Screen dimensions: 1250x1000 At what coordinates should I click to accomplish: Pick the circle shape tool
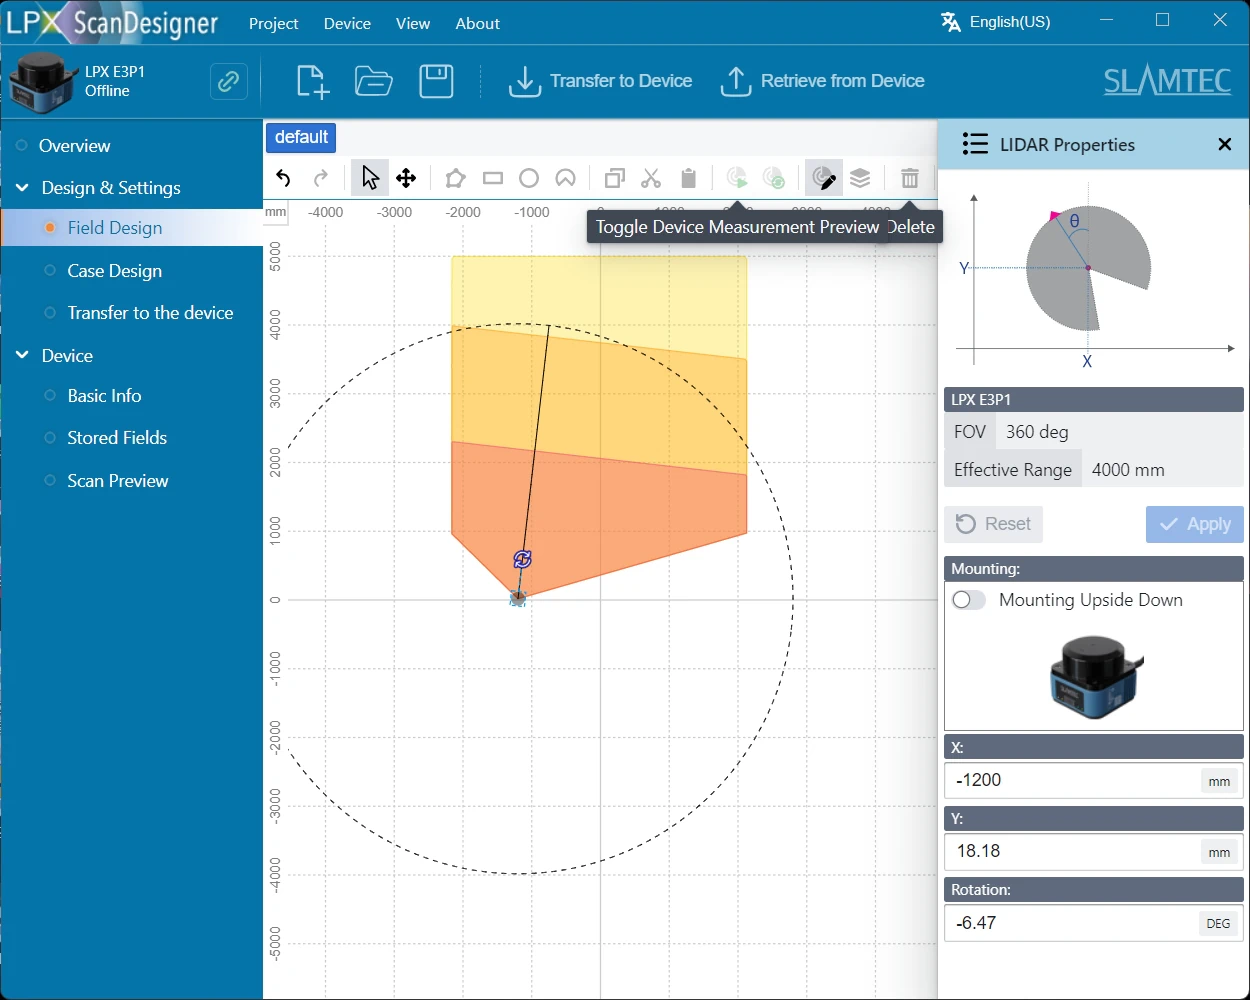pyautogui.click(x=529, y=179)
